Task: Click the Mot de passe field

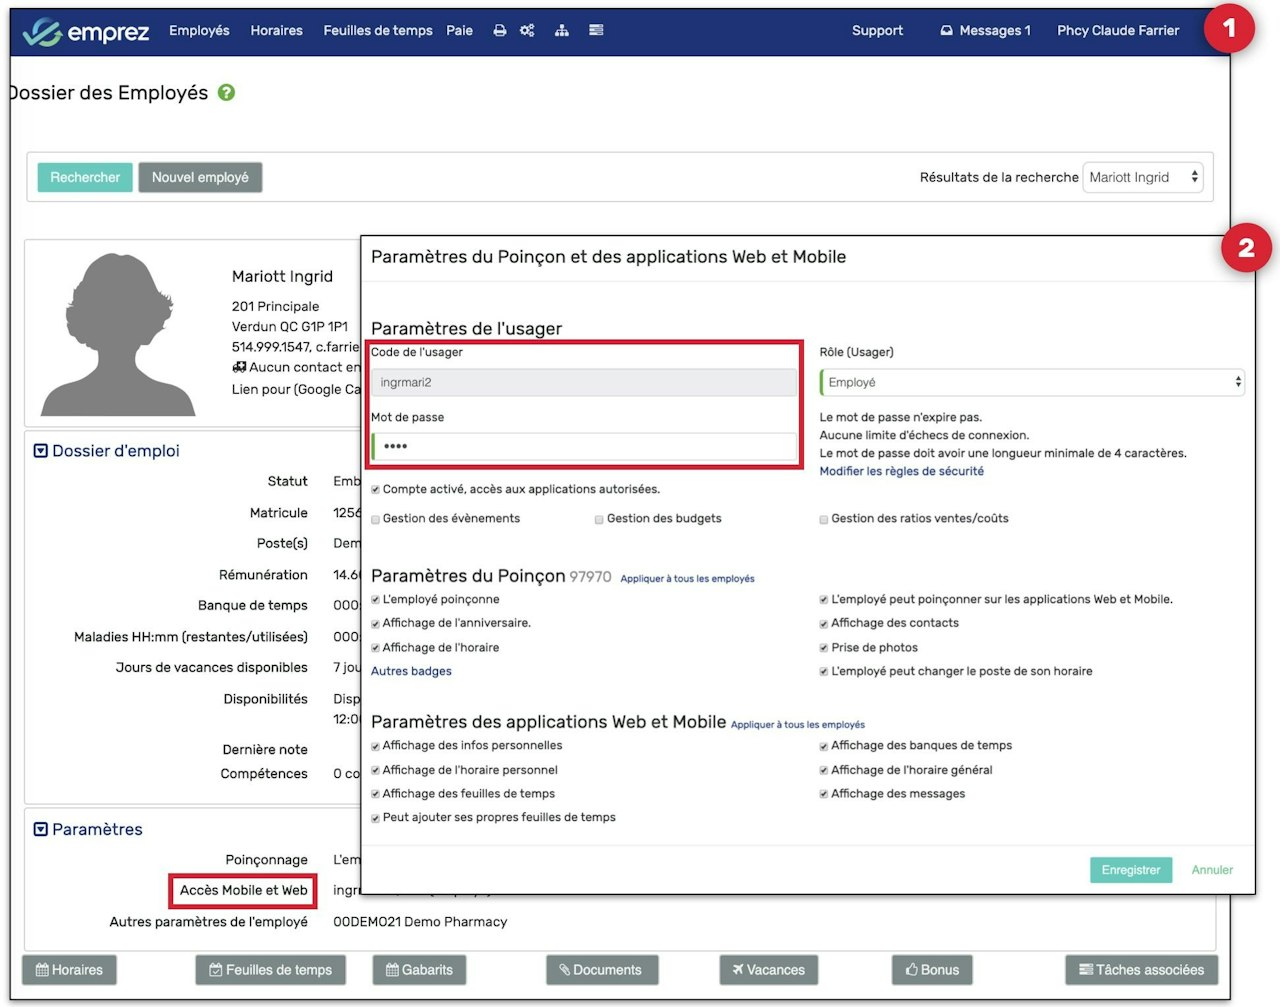Action: [585, 446]
